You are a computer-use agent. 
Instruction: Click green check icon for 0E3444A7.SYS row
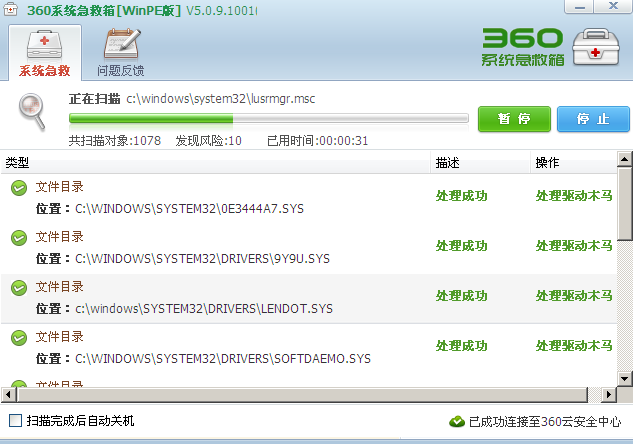19,188
